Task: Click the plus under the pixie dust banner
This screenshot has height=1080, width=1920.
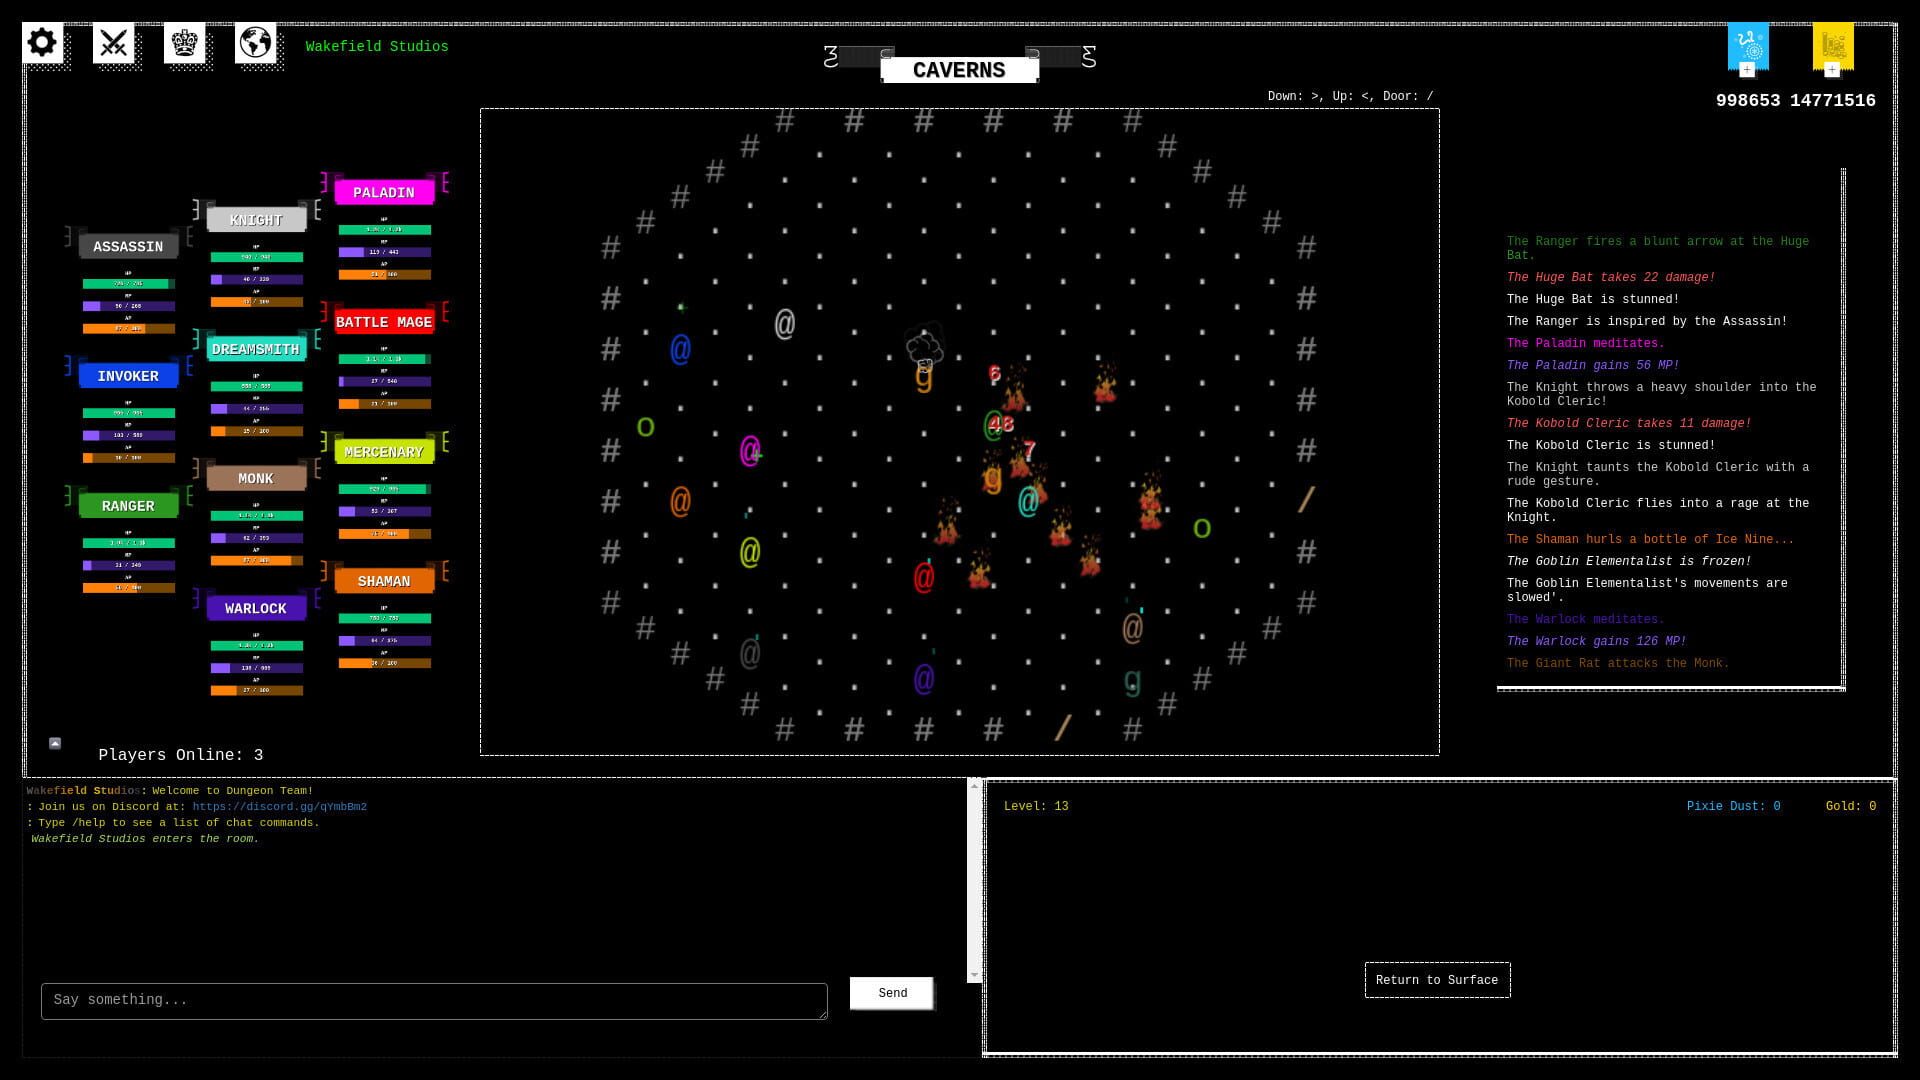Action: coord(1747,70)
